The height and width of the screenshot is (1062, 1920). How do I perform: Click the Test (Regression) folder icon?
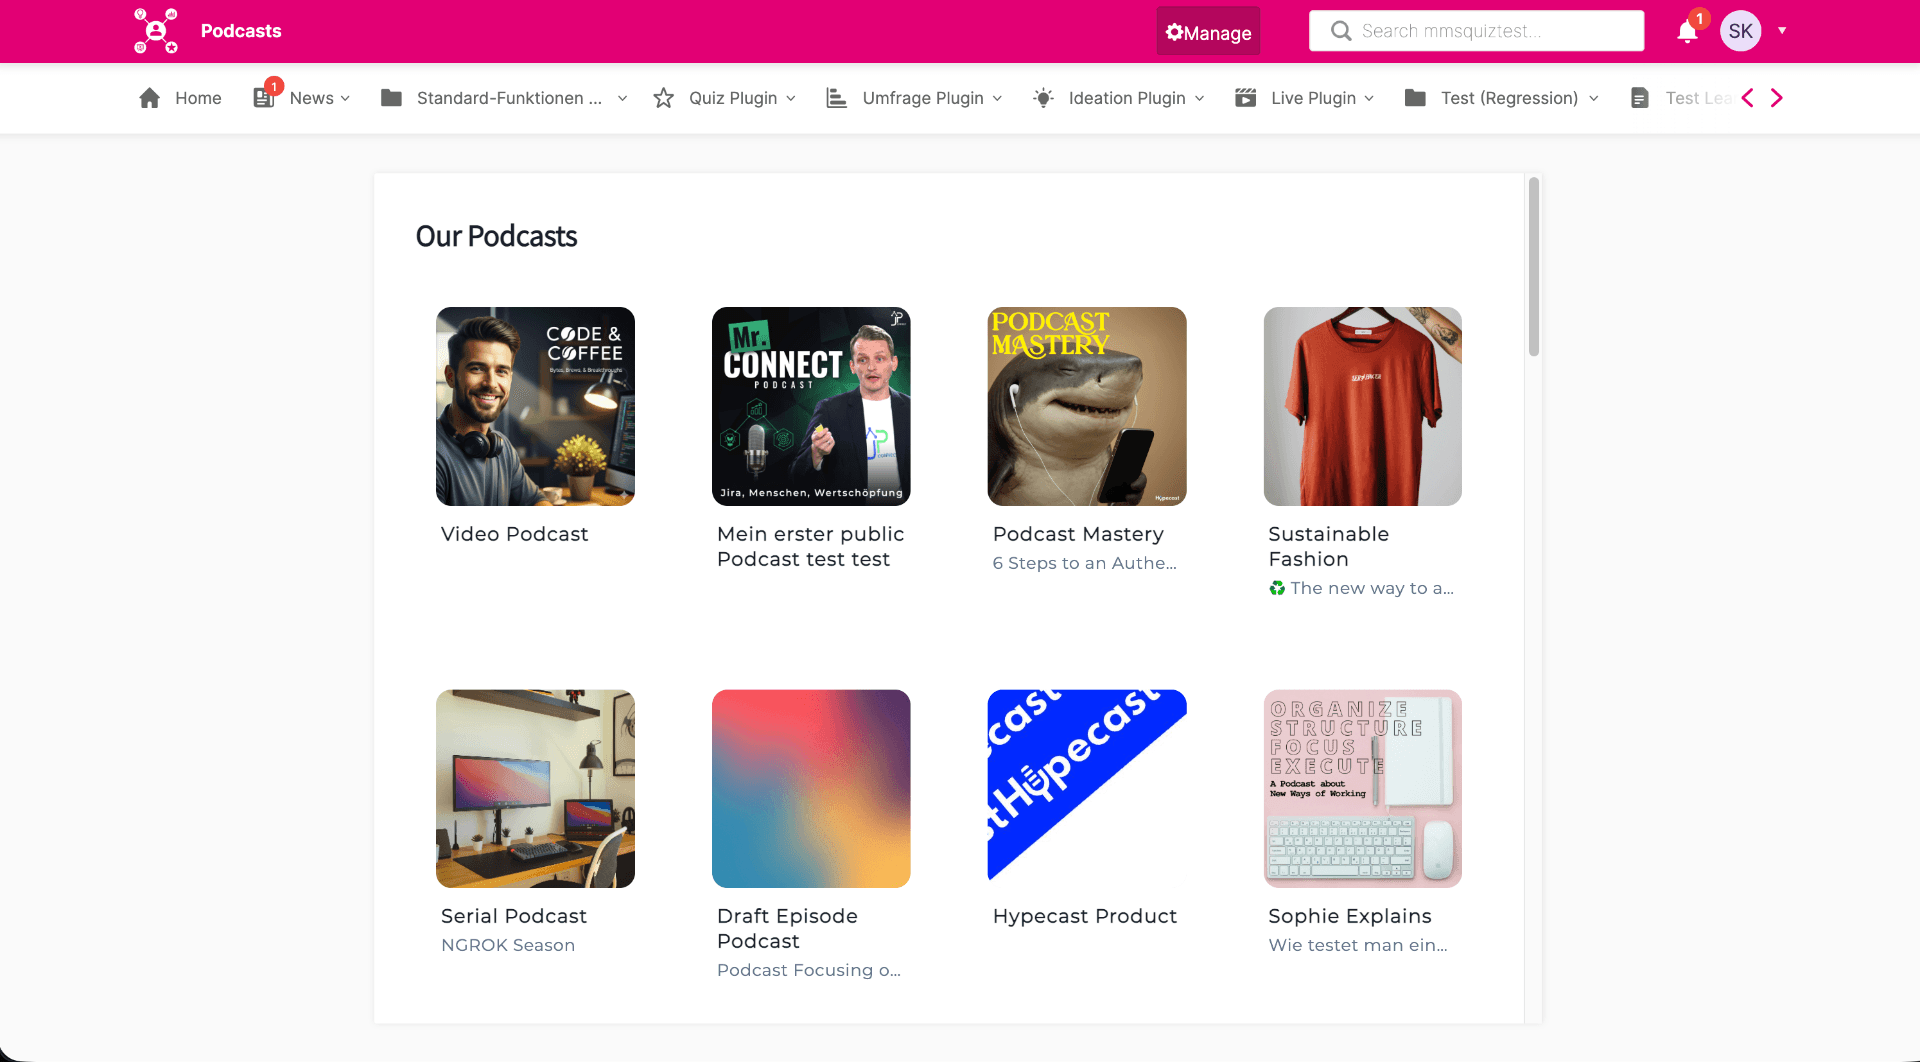(1415, 98)
